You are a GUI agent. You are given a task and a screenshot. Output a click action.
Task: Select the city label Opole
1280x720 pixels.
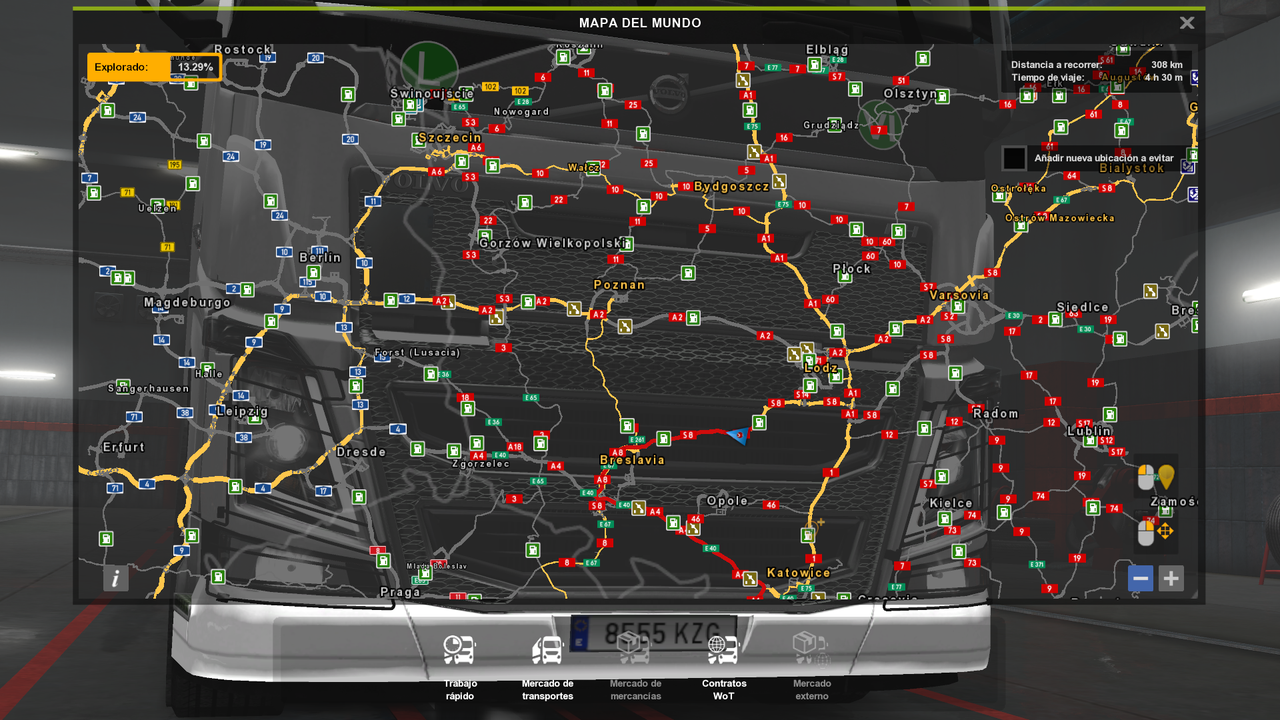(x=727, y=501)
